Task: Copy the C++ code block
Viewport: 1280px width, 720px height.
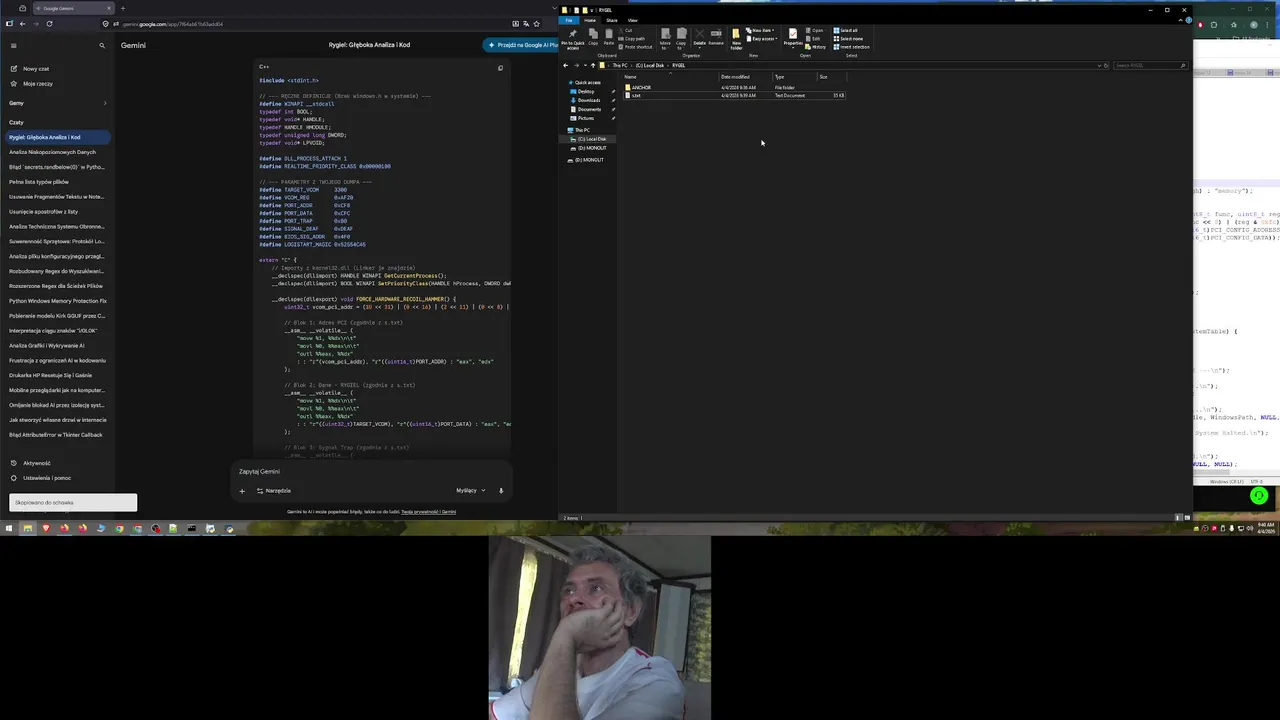Action: [x=500, y=67]
